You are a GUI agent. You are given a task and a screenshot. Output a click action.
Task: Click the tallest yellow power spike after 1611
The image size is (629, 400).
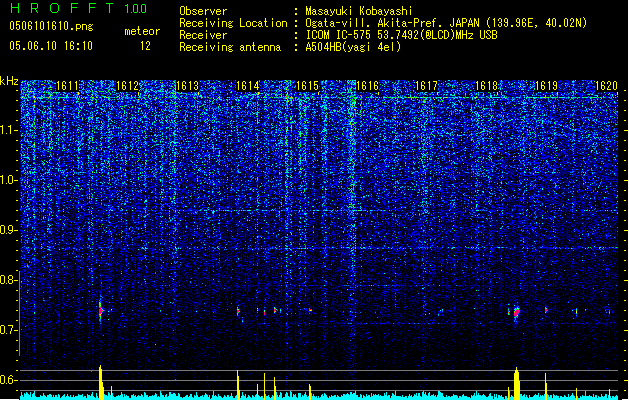101,382
